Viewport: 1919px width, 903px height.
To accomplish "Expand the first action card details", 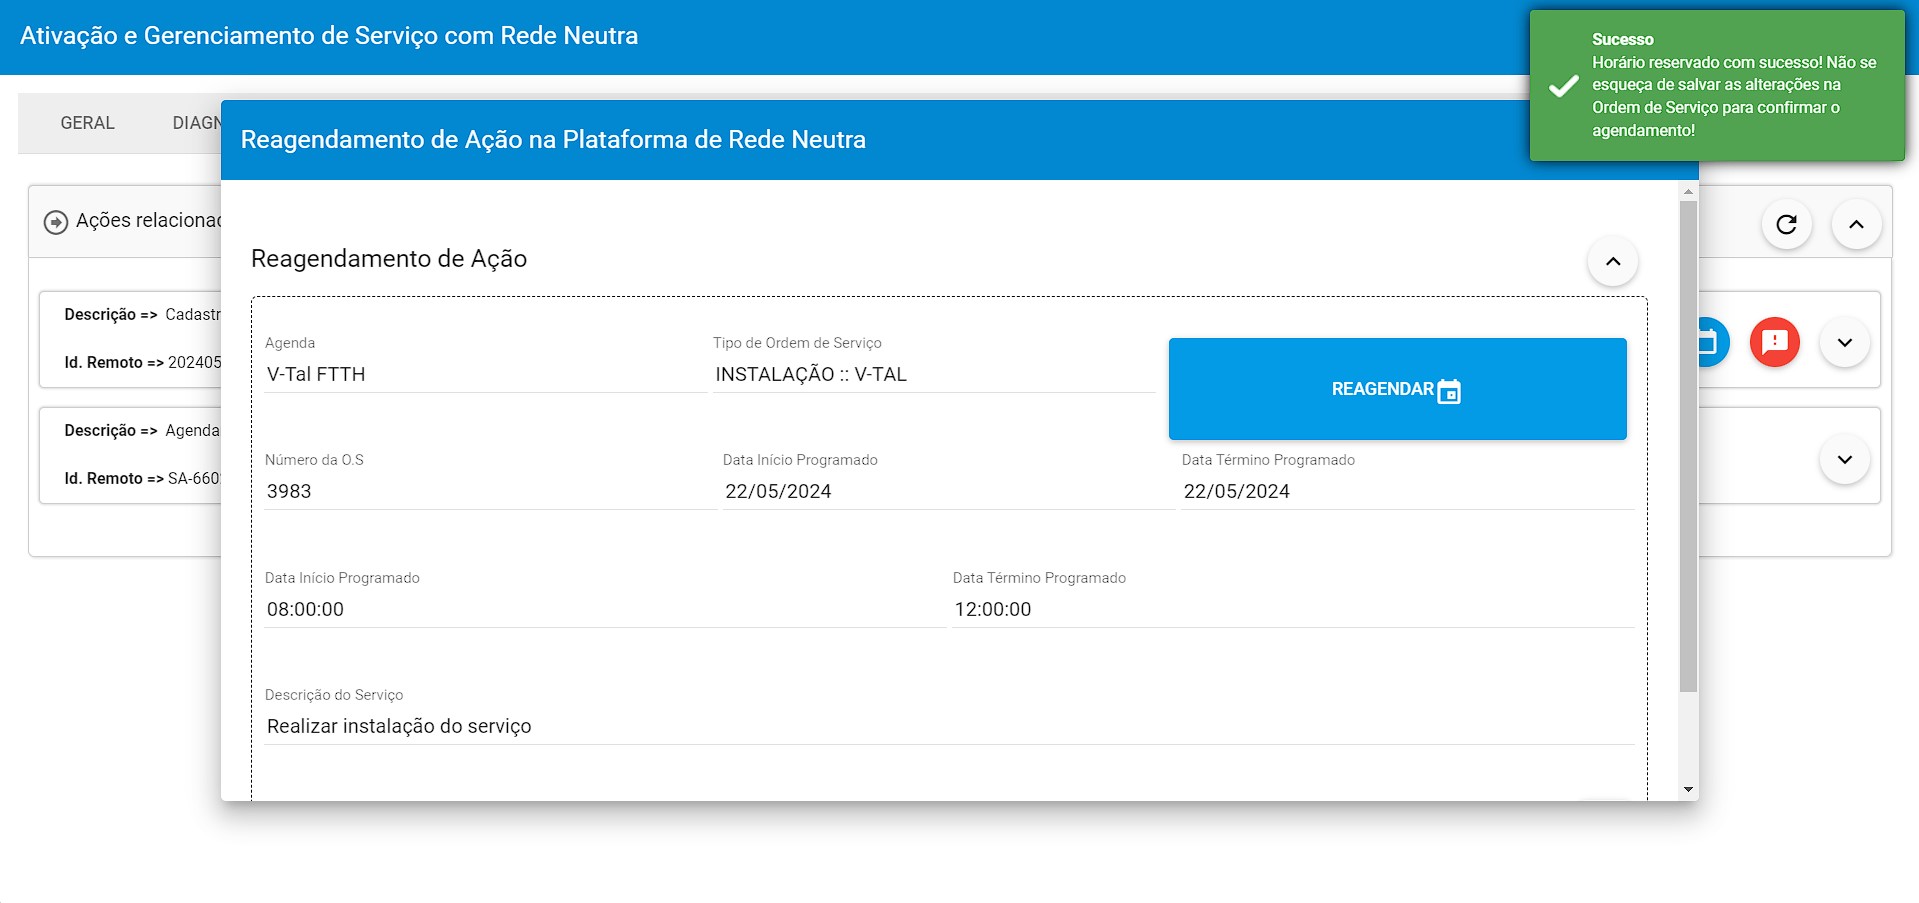I will [1844, 342].
